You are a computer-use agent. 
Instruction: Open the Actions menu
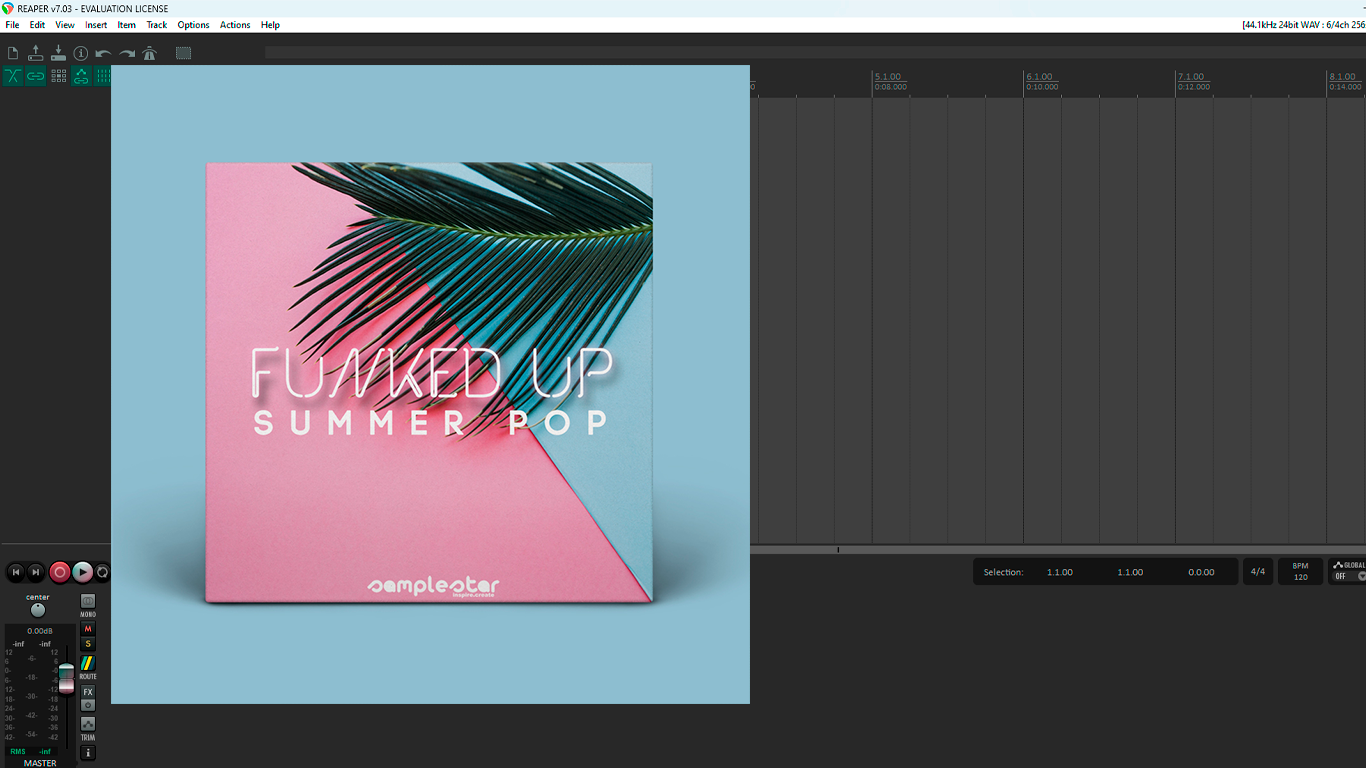click(235, 25)
